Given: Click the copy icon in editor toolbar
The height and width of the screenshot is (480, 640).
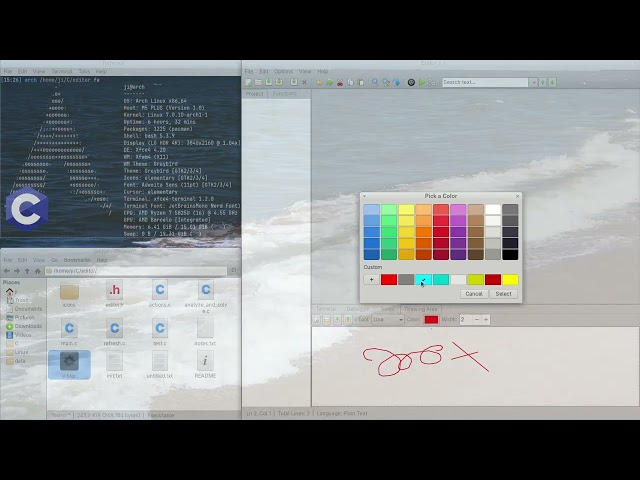Looking at the screenshot, I should click(350, 82).
